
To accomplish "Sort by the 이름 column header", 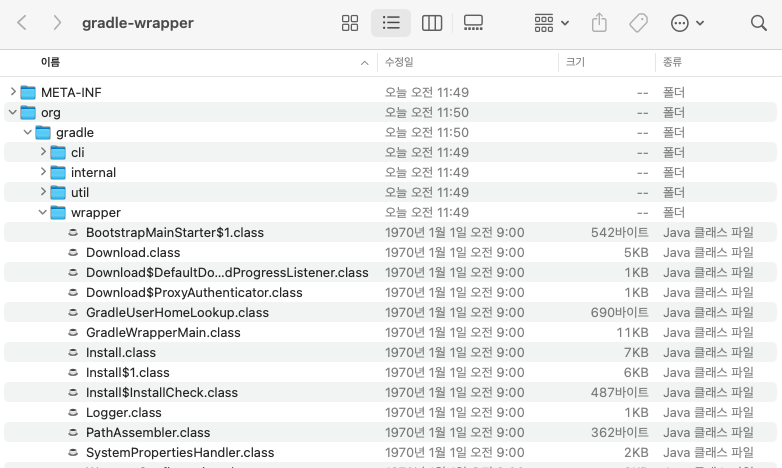I will coord(50,62).
